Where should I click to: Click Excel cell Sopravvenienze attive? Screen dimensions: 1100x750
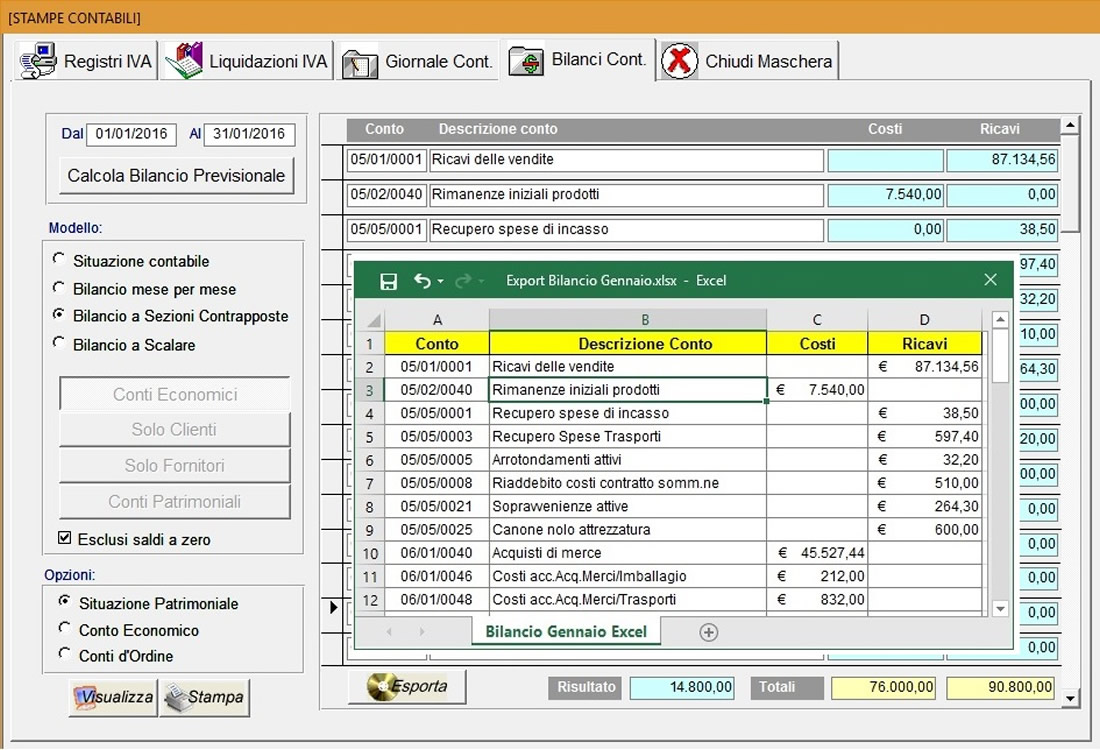(628, 507)
